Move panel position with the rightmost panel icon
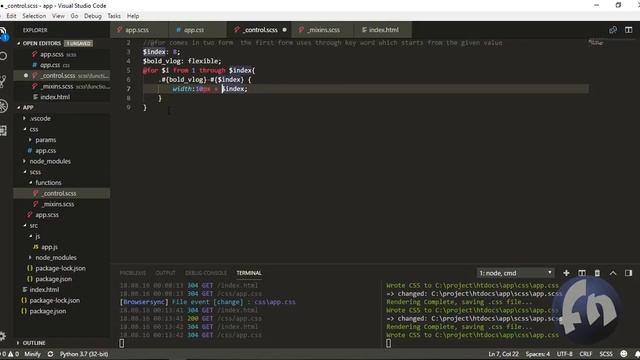The width and height of the screenshot is (640, 360). [x=628, y=273]
